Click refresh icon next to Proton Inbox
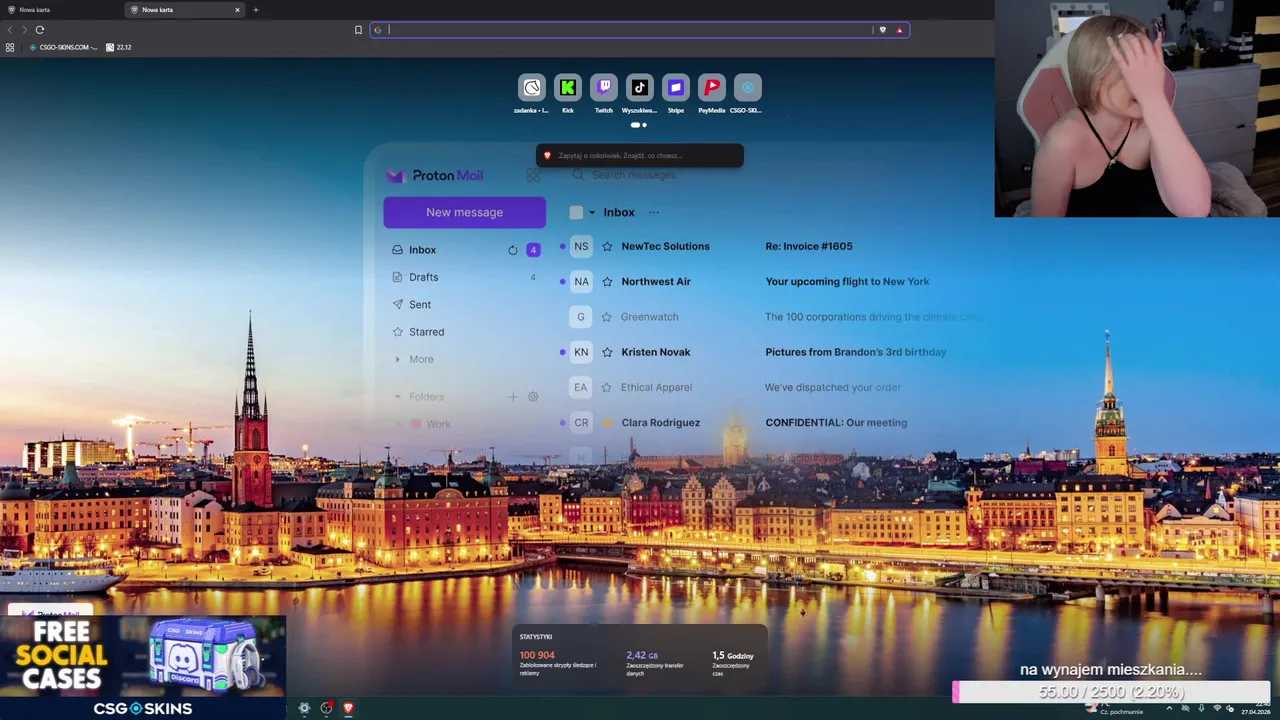 click(x=513, y=250)
